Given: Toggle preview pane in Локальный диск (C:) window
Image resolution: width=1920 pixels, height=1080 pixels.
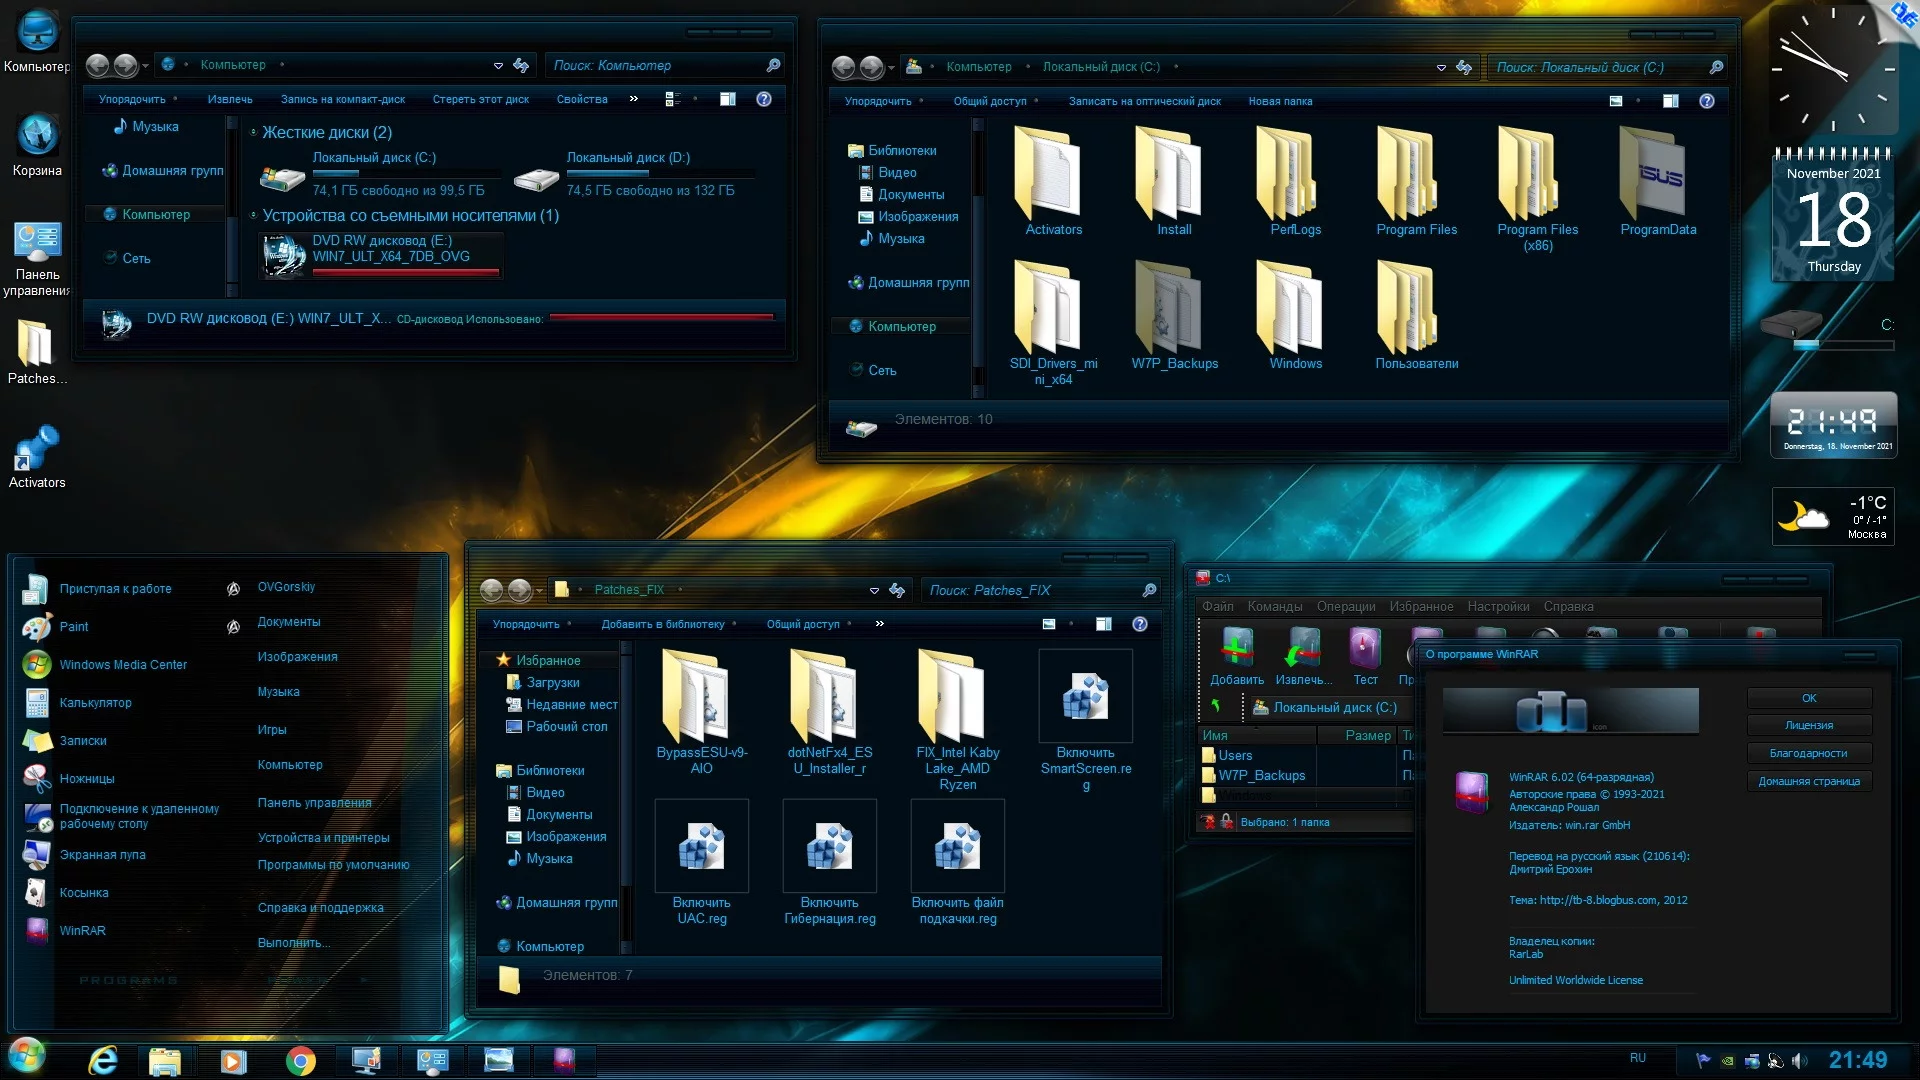Looking at the screenshot, I should (x=1670, y=101).
